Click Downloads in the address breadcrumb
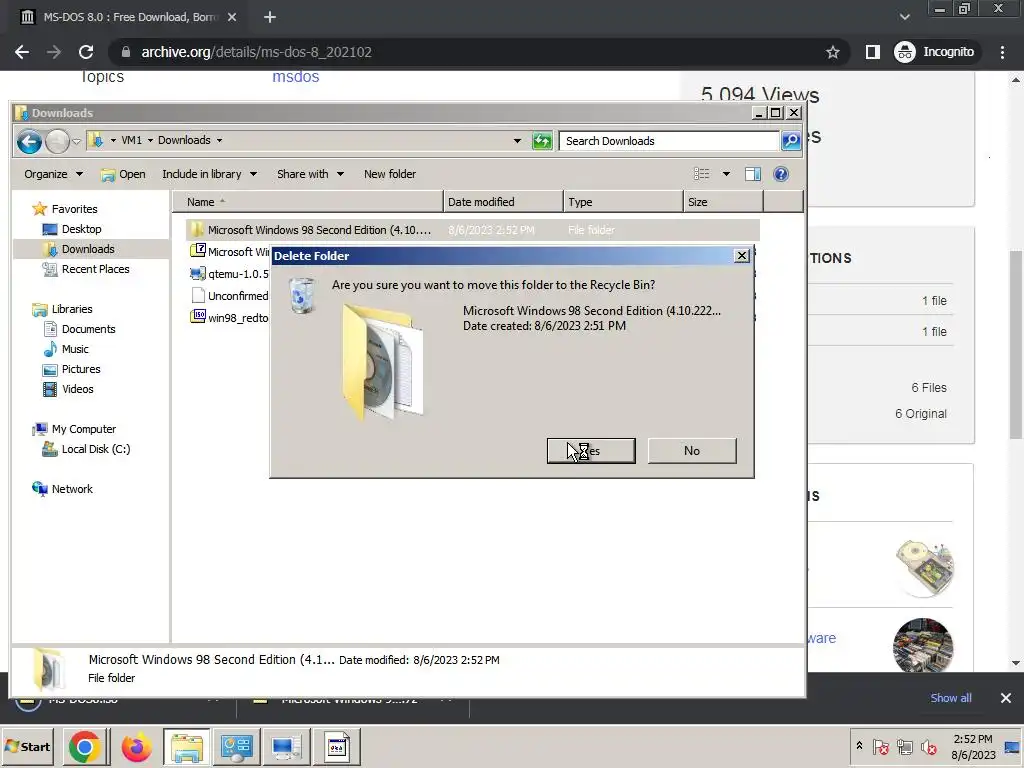 pyautogui.click(x=184, y=140)
